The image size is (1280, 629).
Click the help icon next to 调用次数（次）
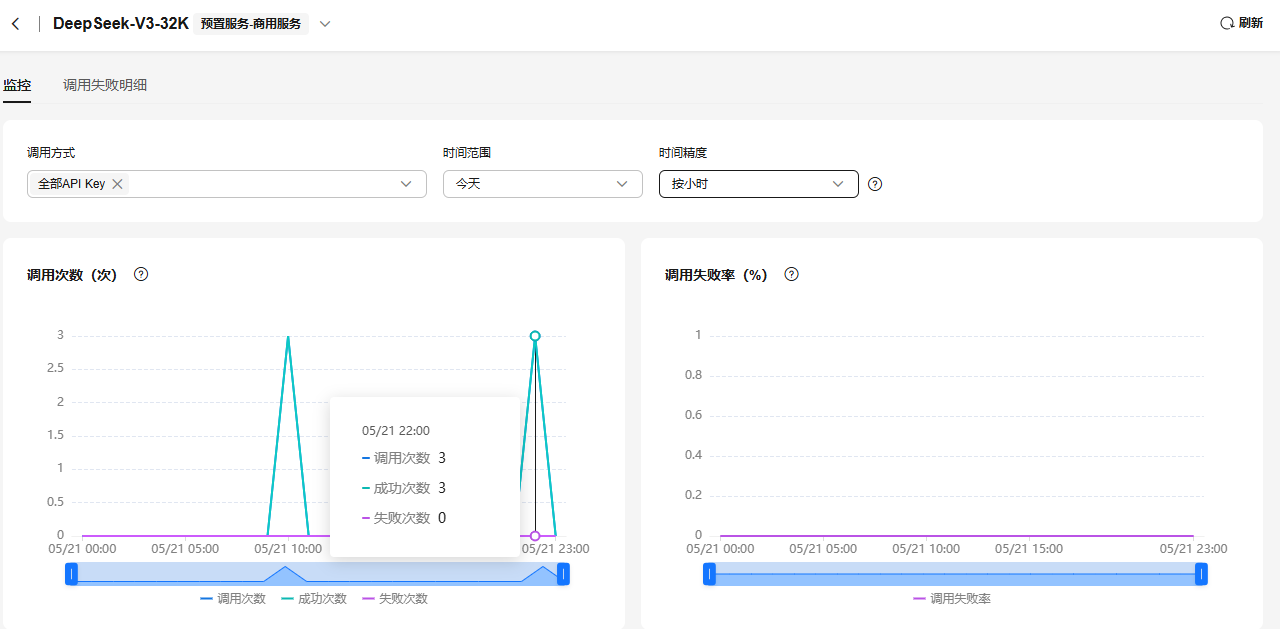click(x=141, y=274)
